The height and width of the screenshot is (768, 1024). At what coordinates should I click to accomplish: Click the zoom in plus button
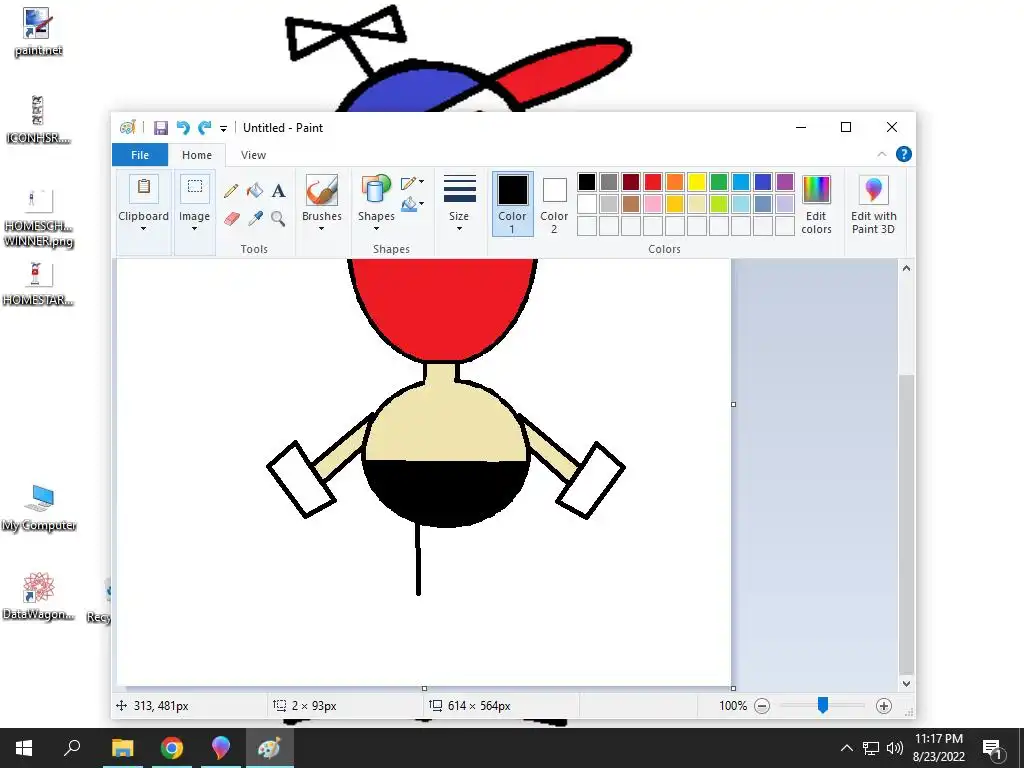(x=884, y=706)
